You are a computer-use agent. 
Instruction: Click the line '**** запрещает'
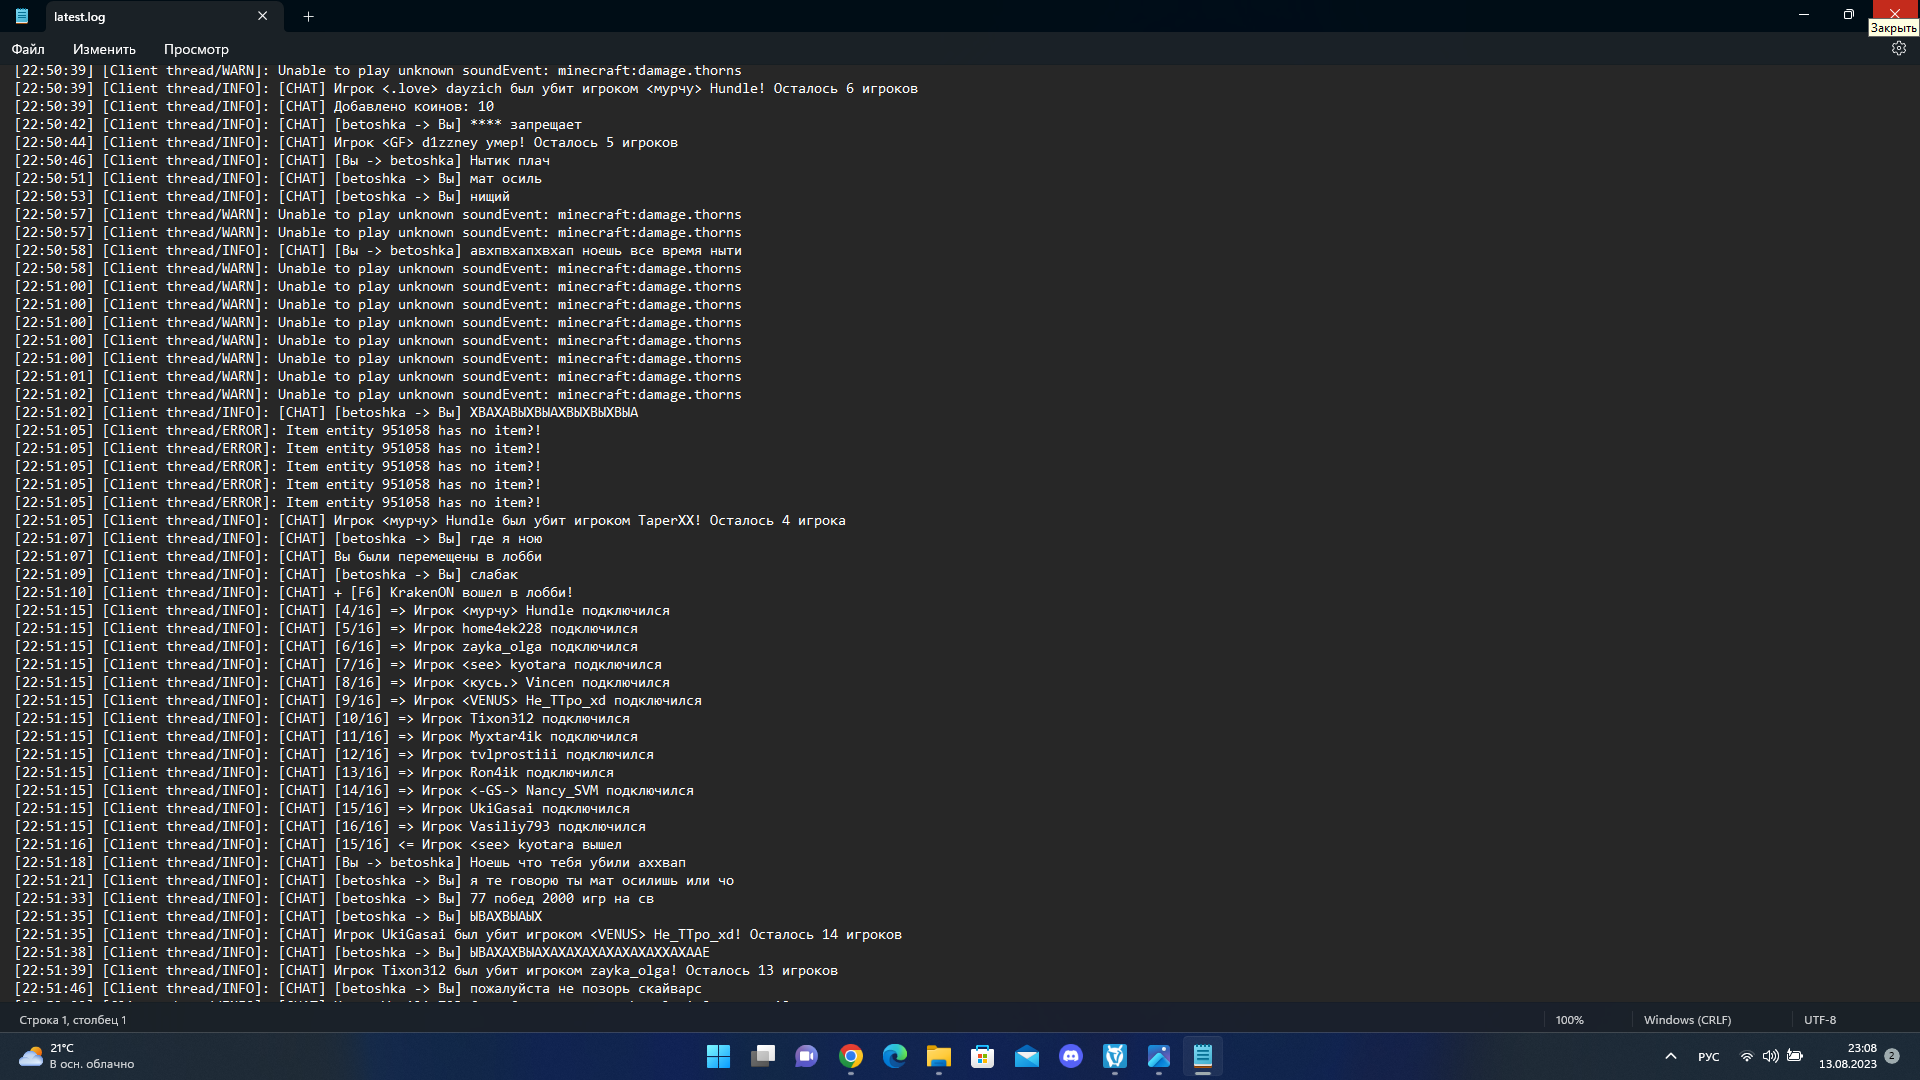[298, 125]
